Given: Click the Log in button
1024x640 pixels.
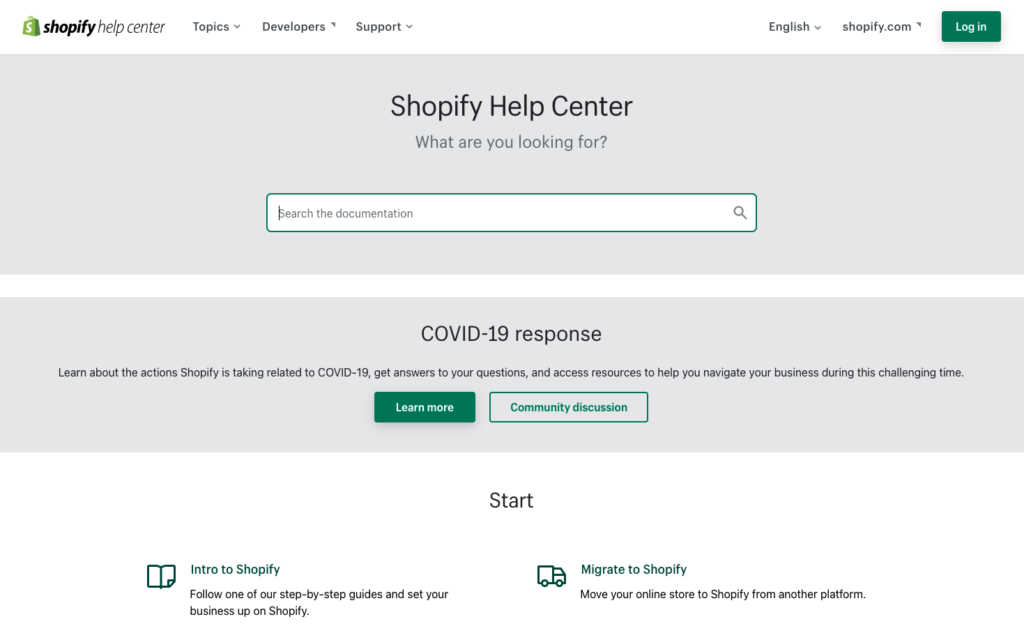Looking at the screenshot, I should [x=970, y=27].
